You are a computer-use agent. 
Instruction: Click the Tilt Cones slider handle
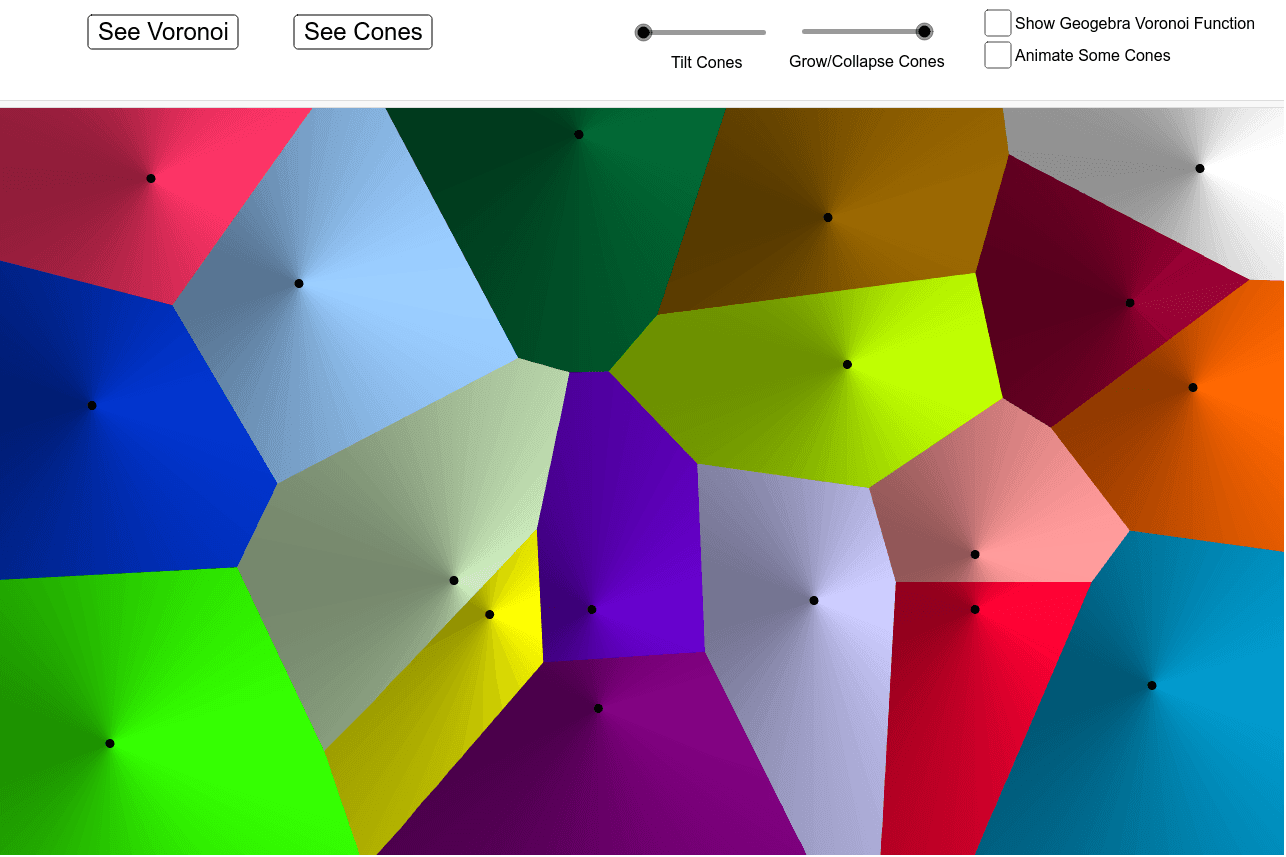[x=644, y=32]
